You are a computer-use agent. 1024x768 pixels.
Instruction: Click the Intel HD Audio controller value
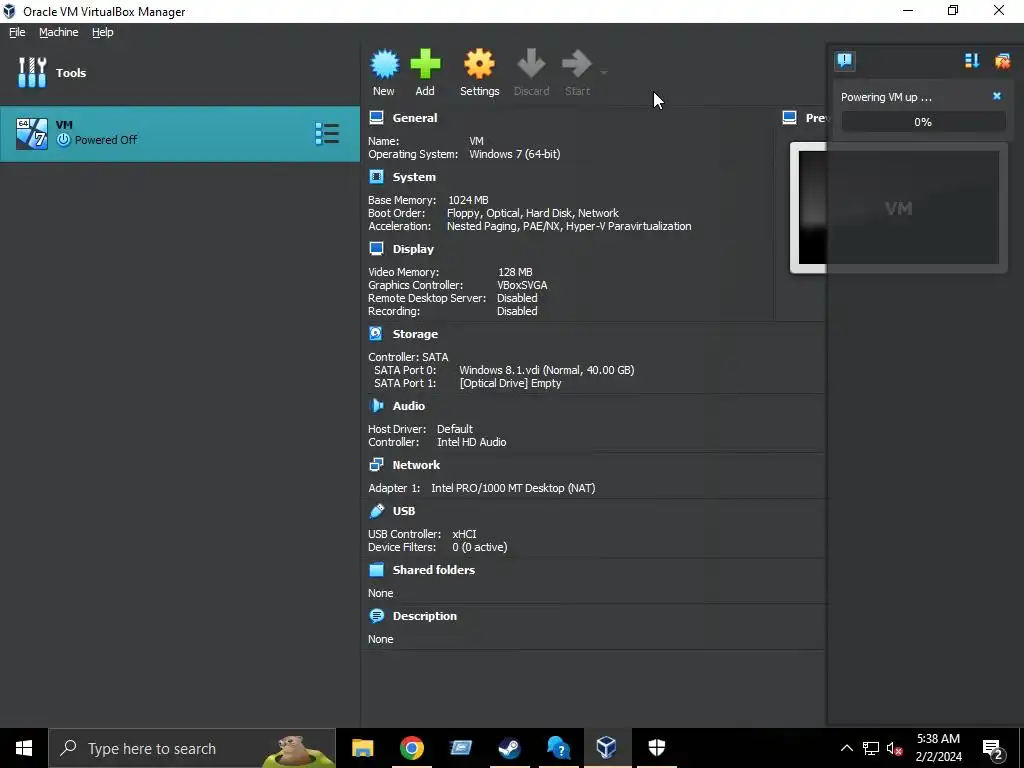(472, 442)
